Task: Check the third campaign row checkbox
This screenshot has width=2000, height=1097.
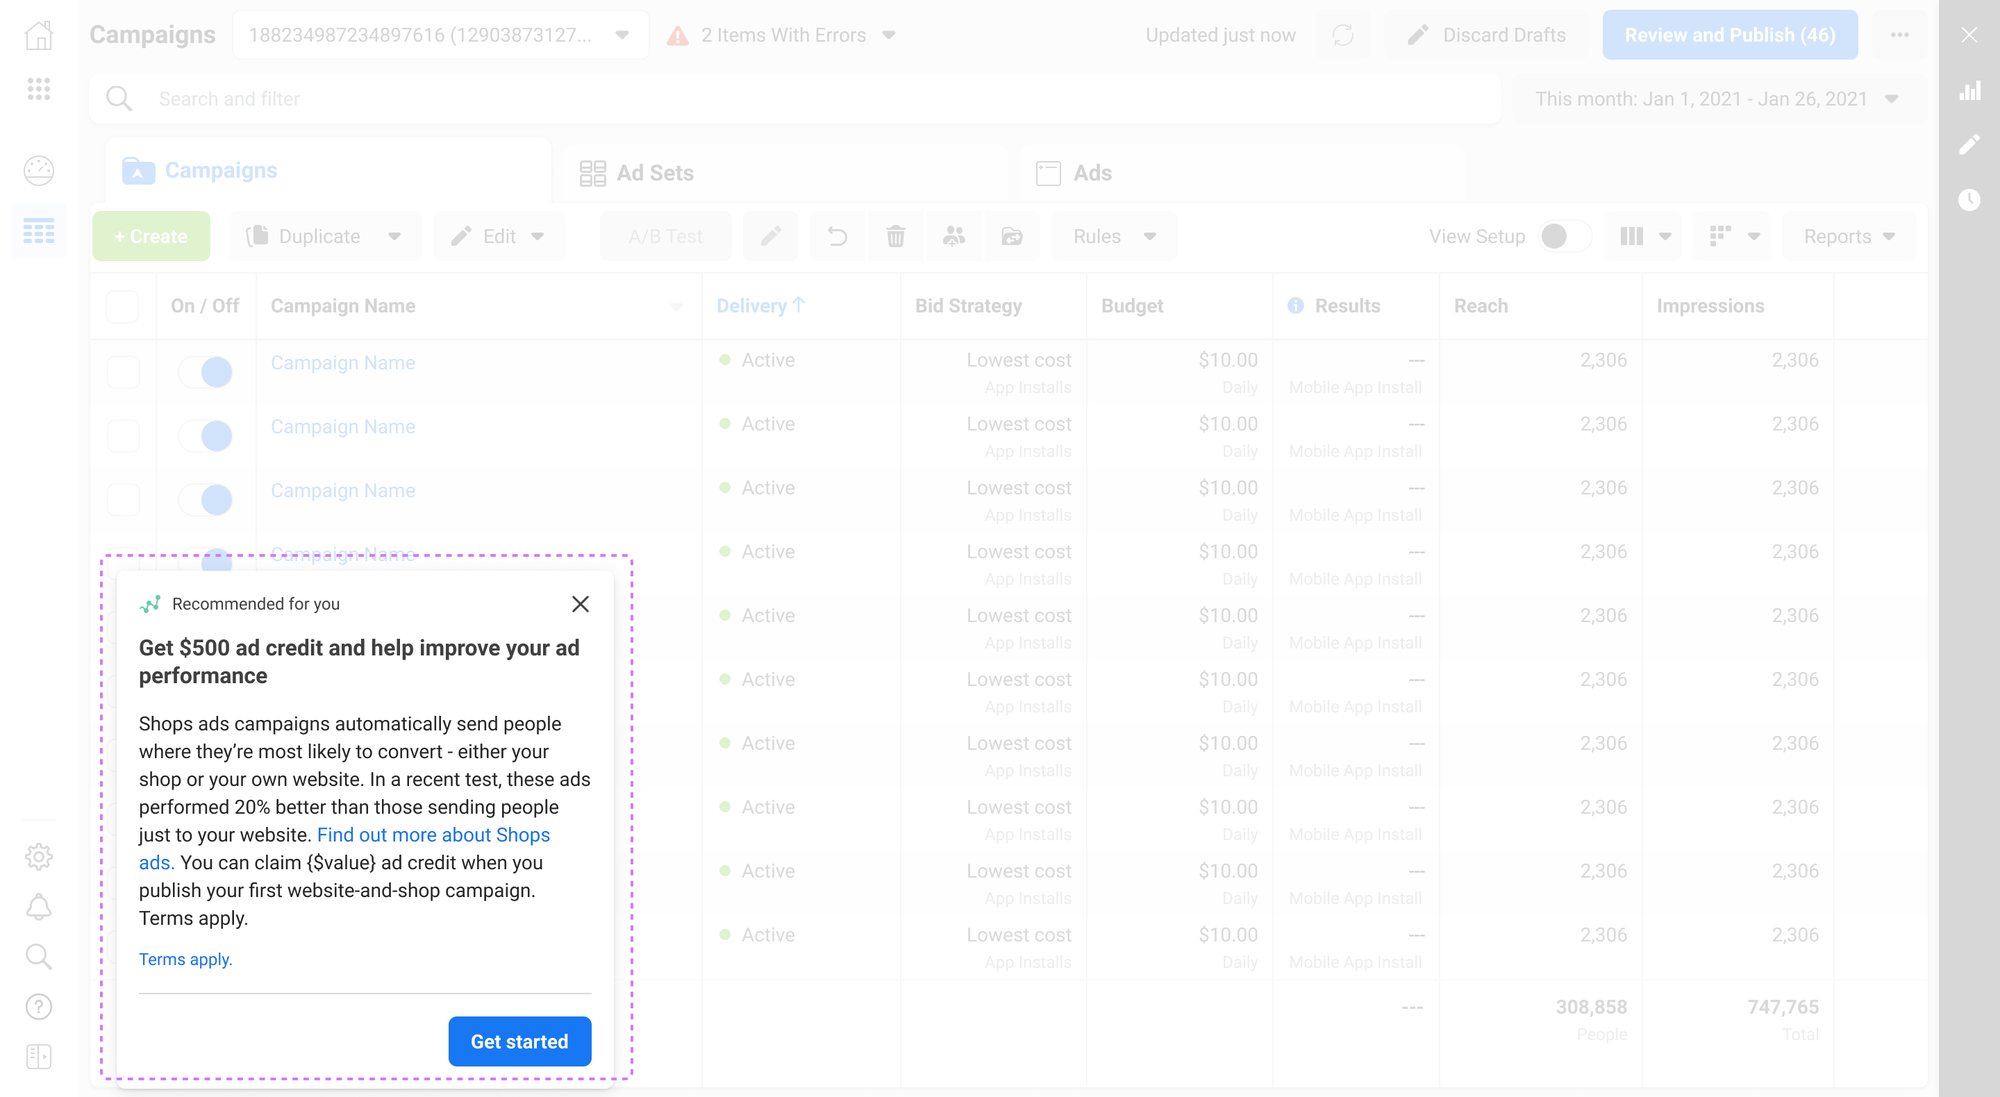Action: (123, 500)
